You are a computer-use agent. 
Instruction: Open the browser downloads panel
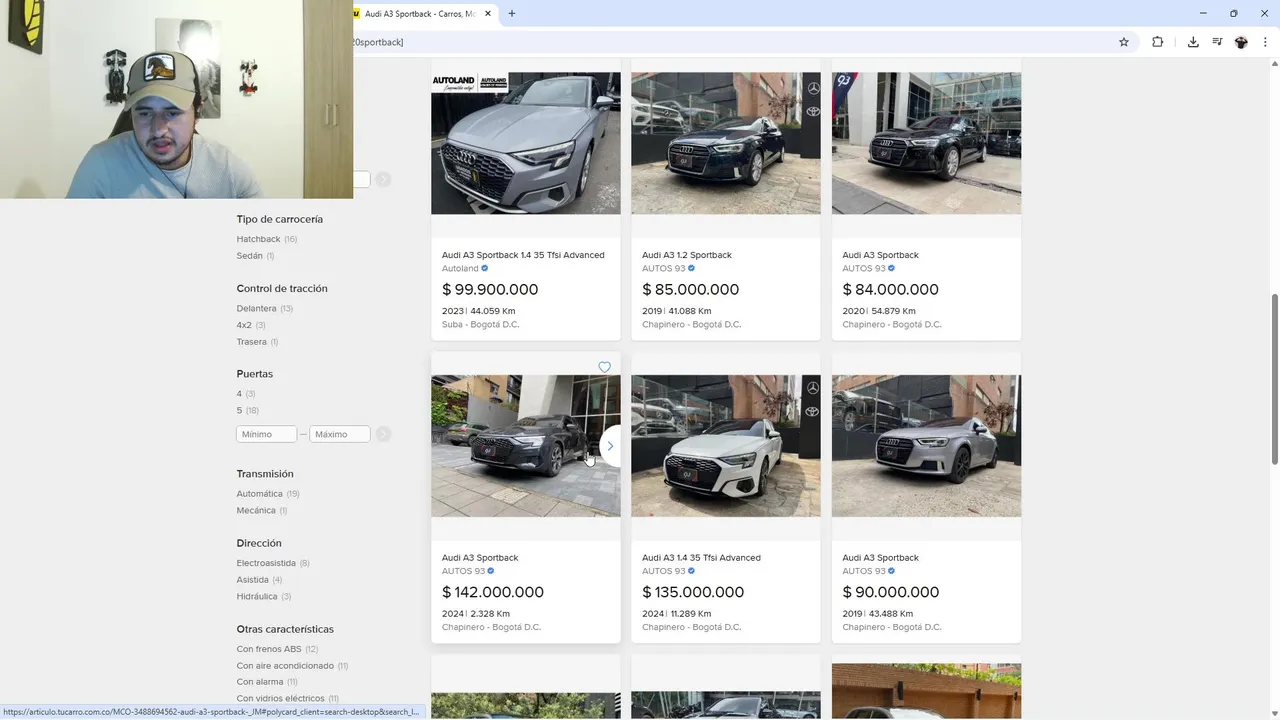pyautogui.click(x=1193, y=42)
